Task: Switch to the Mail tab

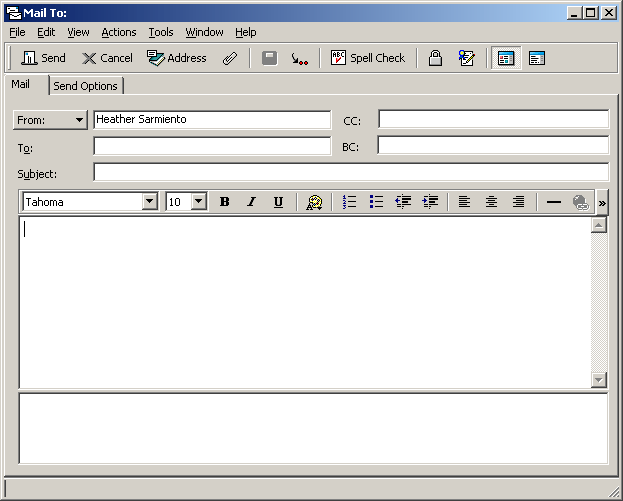Action: tap(21, 84)
